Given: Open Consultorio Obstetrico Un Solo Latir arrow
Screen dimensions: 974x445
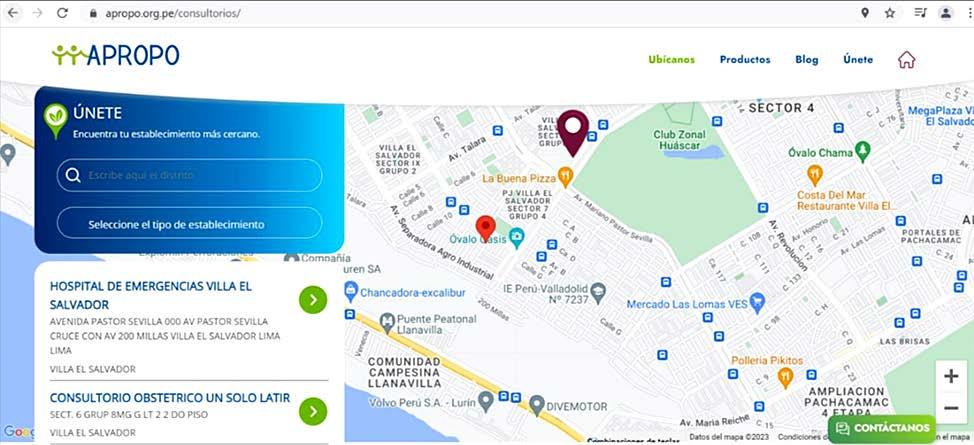Looking at the screenshot, I should (x=312, y=411).
